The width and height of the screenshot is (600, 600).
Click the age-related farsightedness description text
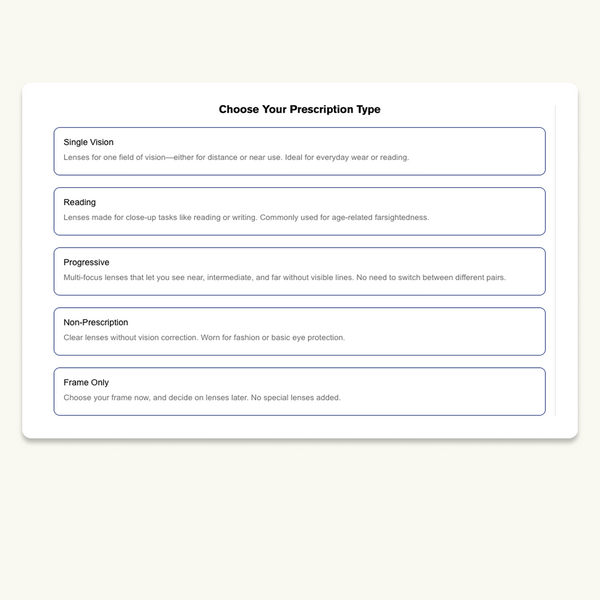[246, 218]
